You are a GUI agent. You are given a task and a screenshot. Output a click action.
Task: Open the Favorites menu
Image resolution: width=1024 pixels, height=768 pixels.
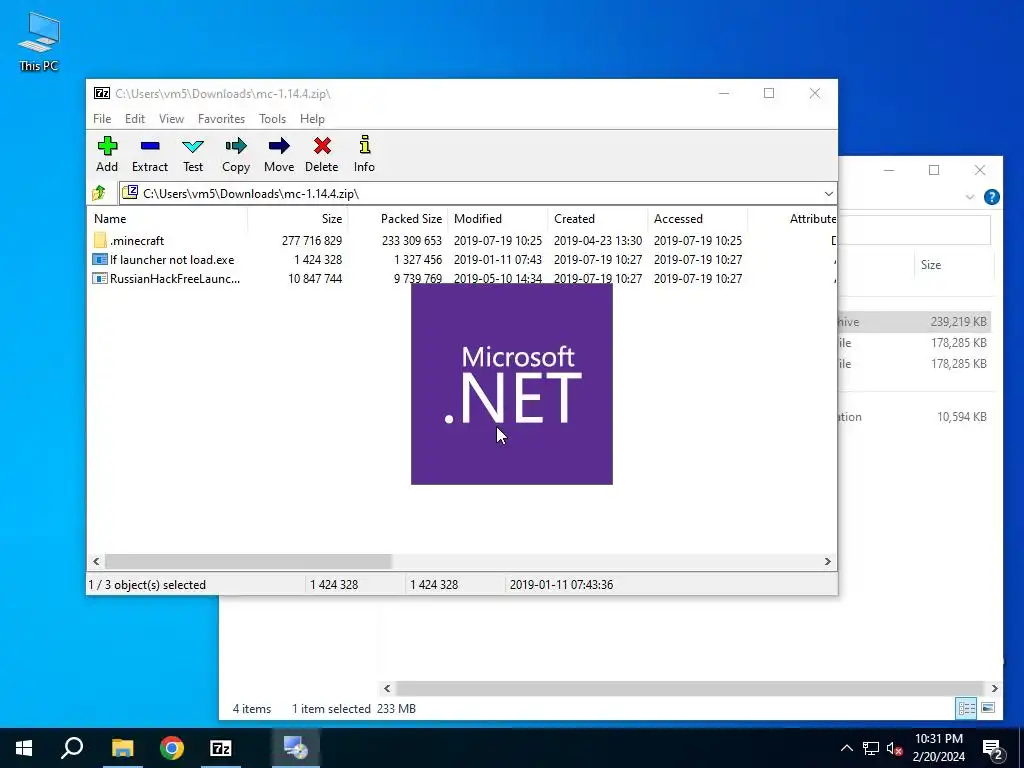(x=221, y=119)
